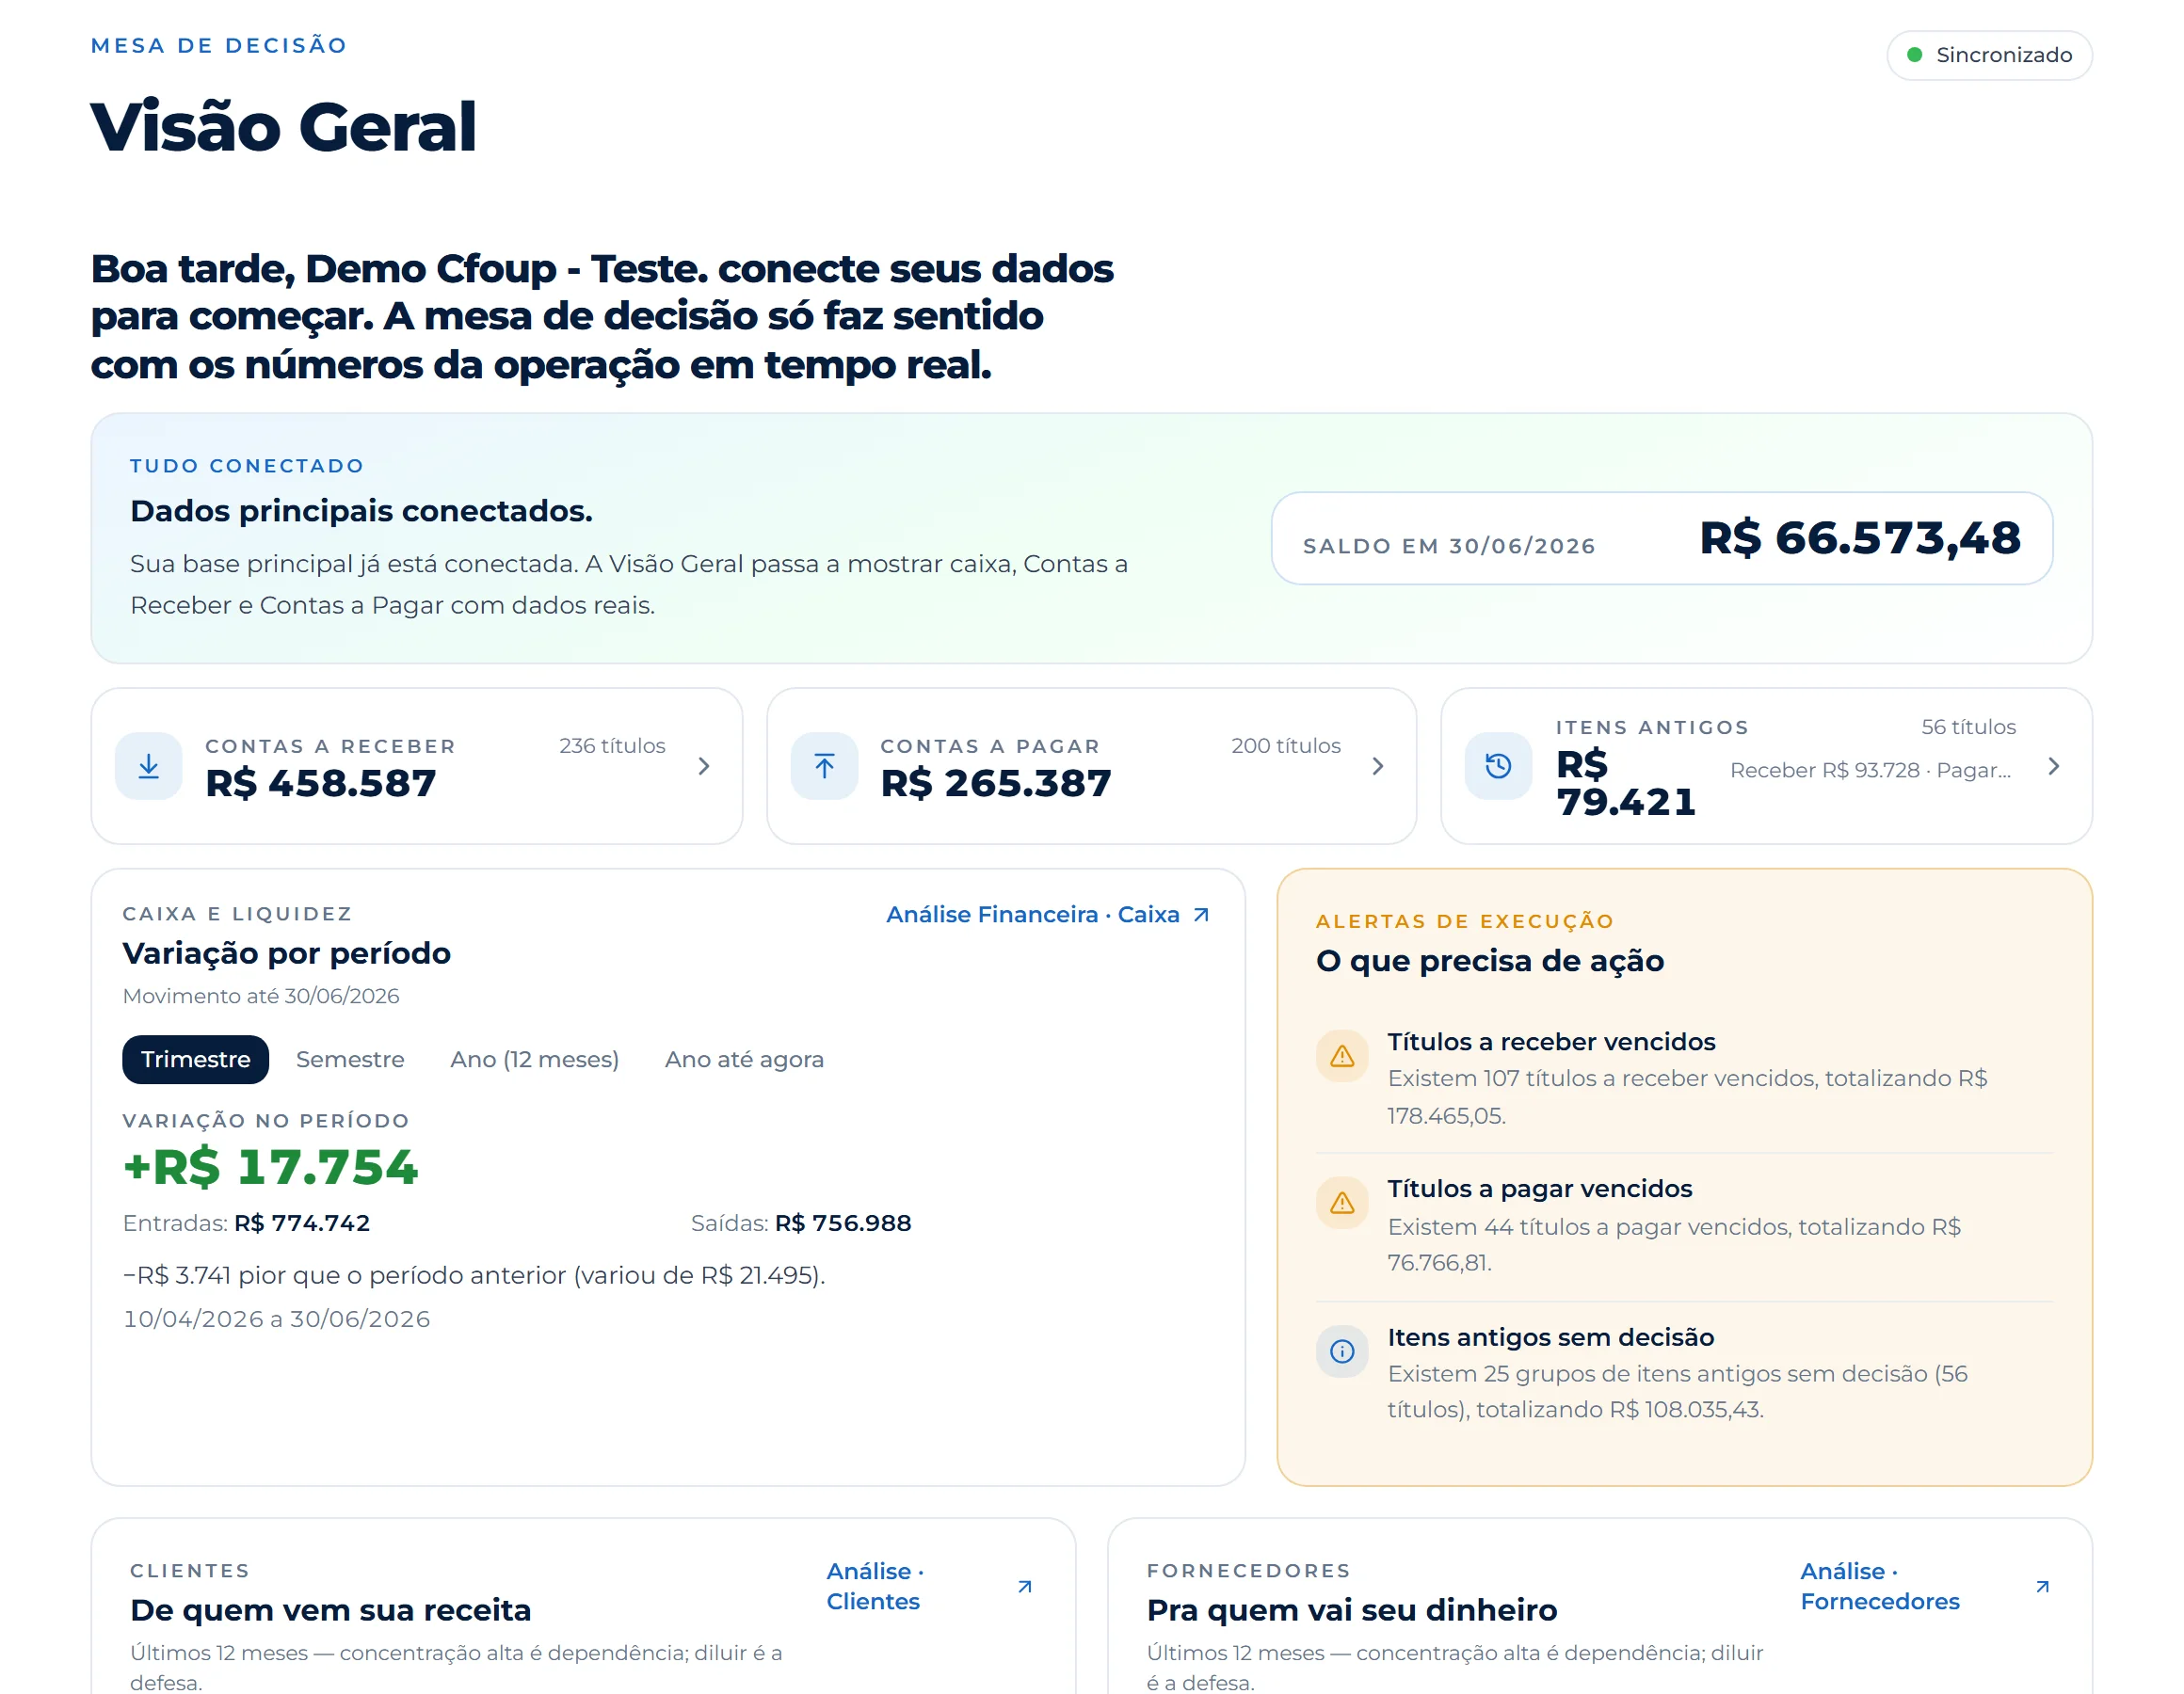Click the +R$ 17.754 variation value
The image size is (2184, 1694).
[270, 1167]
